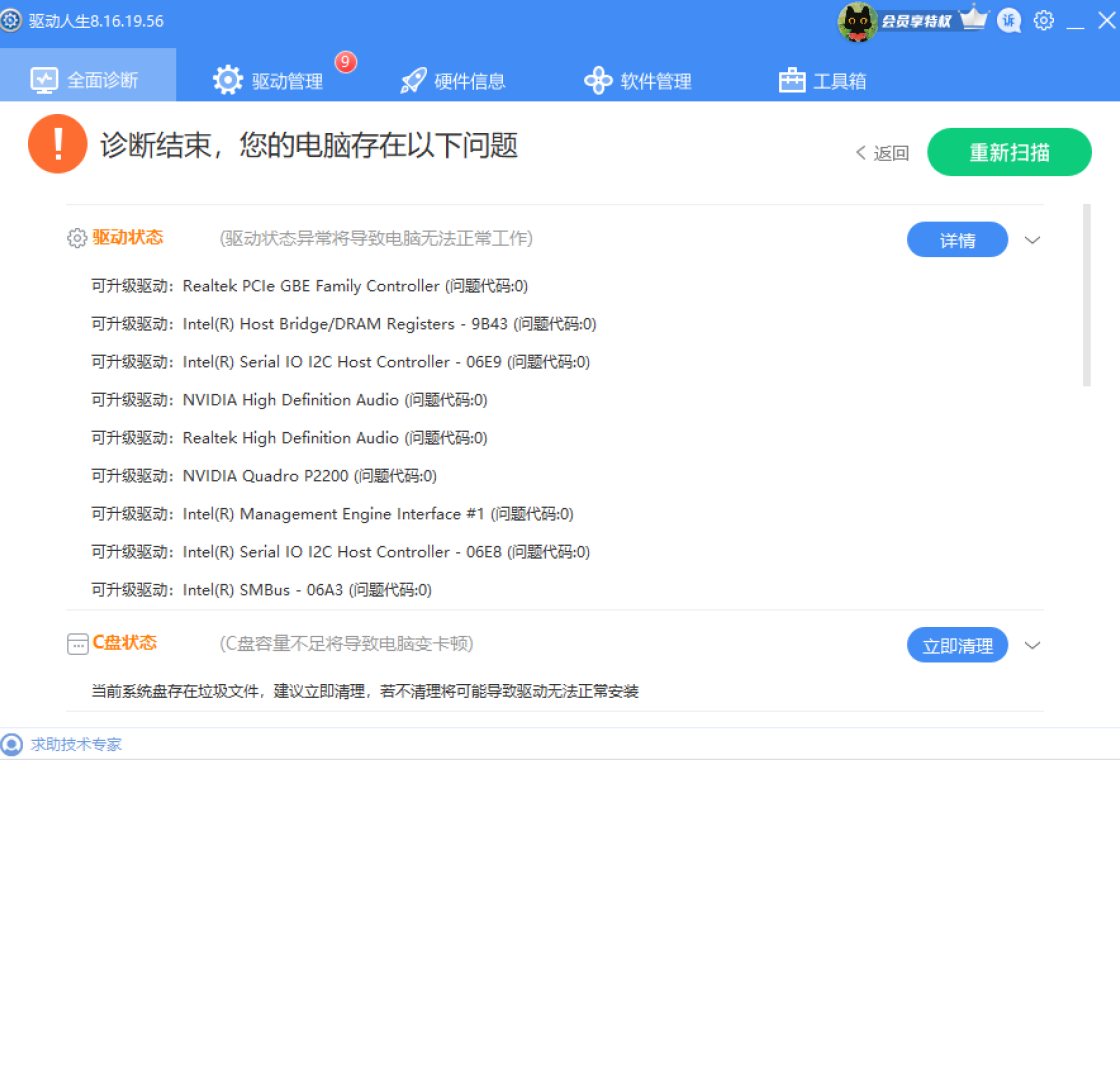Select the Intel Host Bridge/DRAM Registers row
The height and width of the screenshot is (1080, 1120).
pos(344,324)
